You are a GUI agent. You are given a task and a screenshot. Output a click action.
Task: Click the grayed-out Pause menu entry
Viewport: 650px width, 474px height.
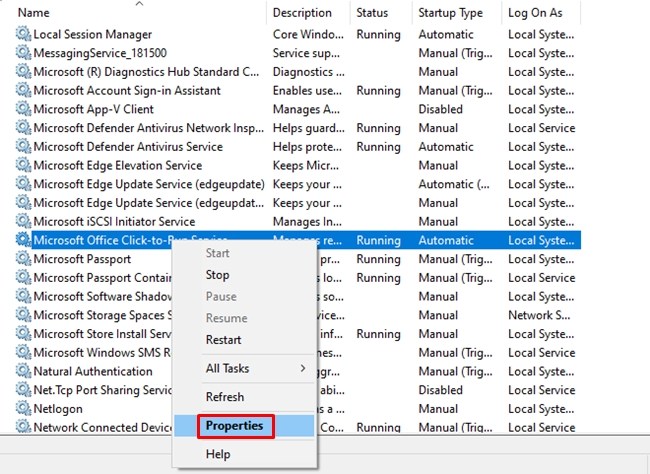(244, 297)
